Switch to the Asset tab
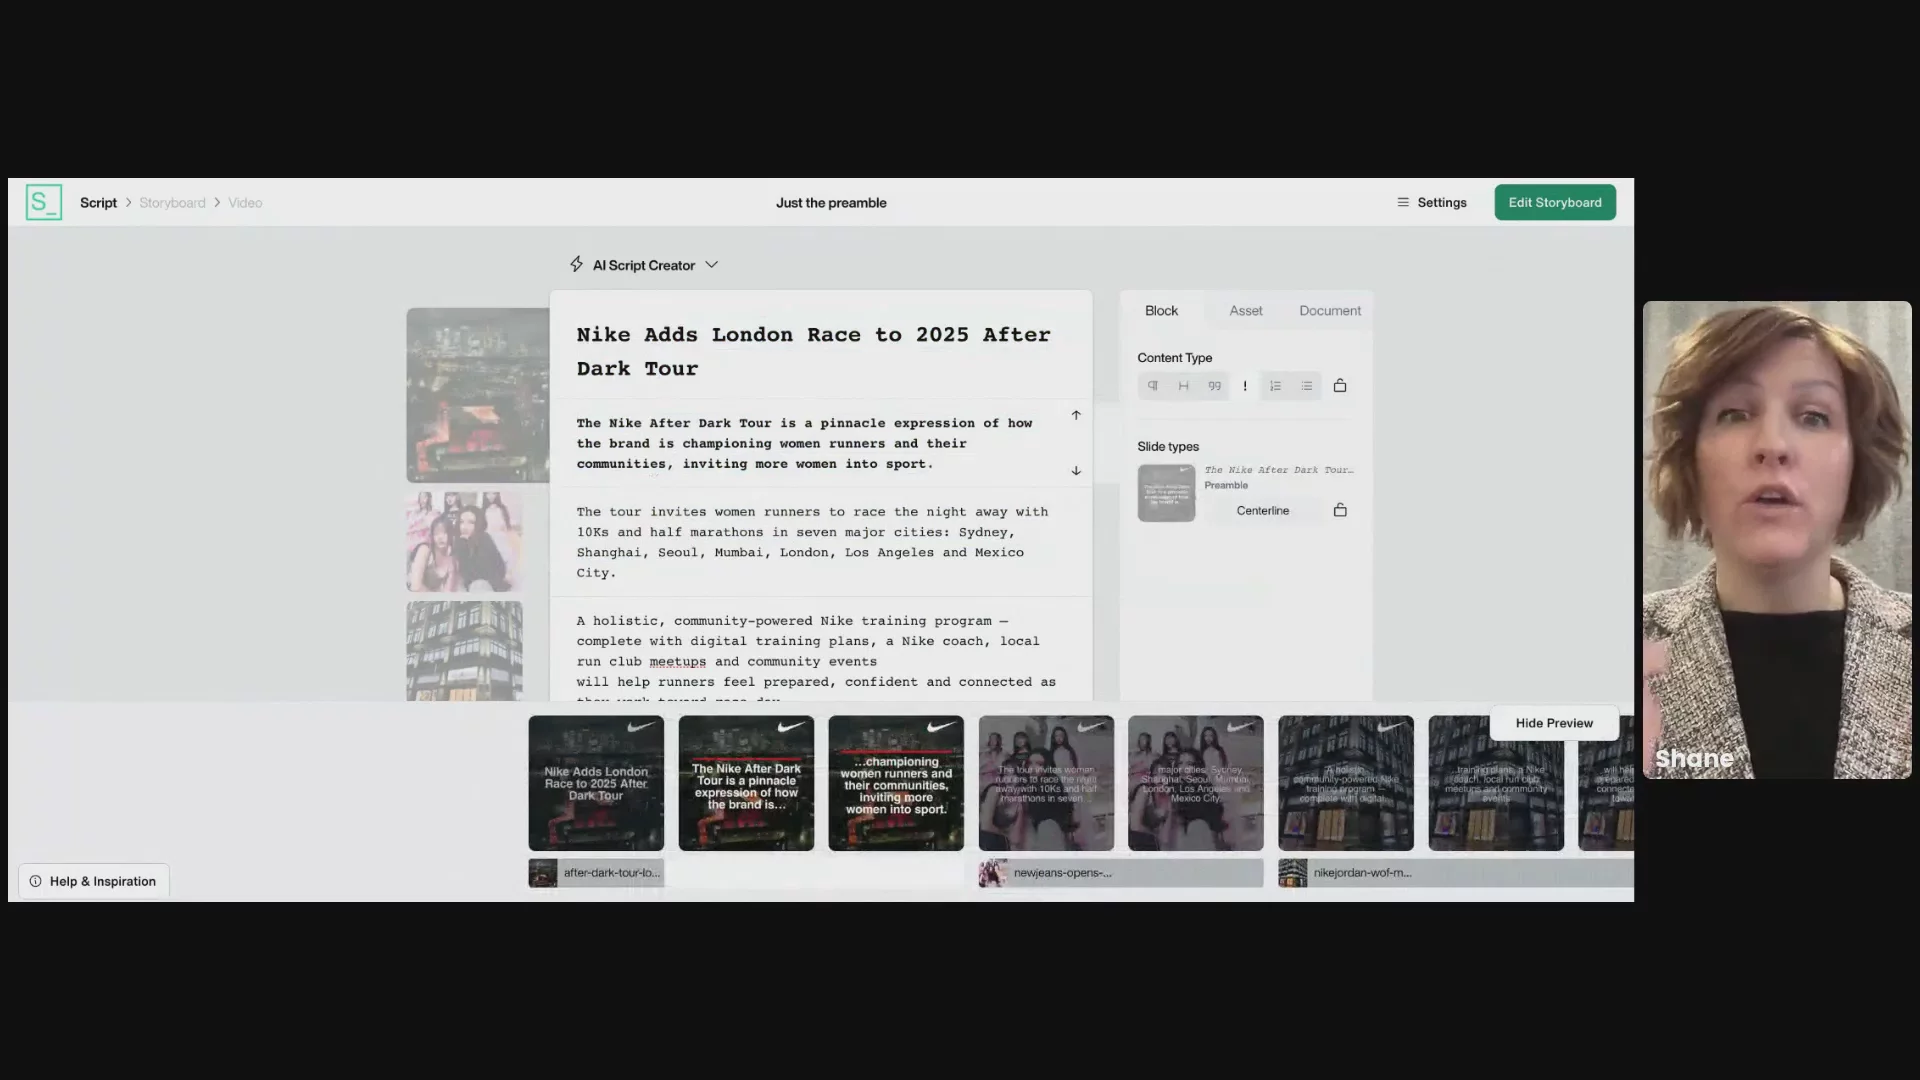The height and width of the screenshot is (1080, 1920). coord(1246,311)
